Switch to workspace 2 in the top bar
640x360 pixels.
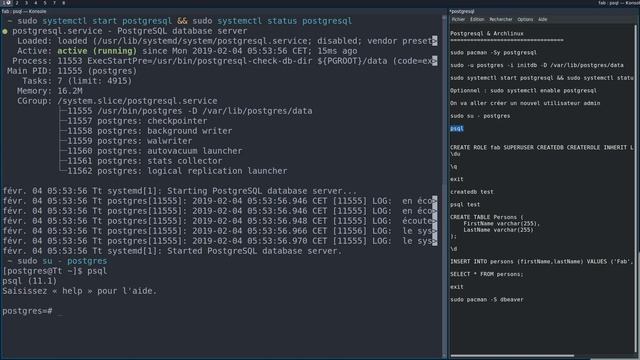[17, 3]
